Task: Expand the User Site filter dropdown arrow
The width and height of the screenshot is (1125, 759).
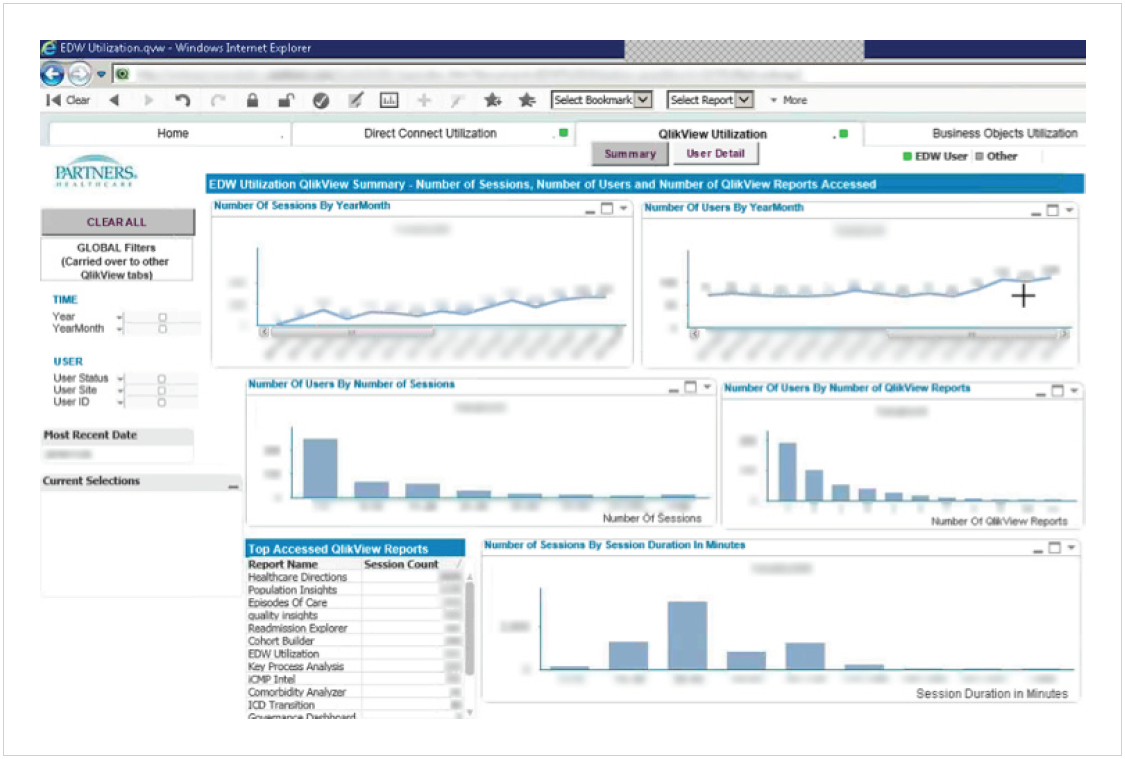Action: [120, 391]
